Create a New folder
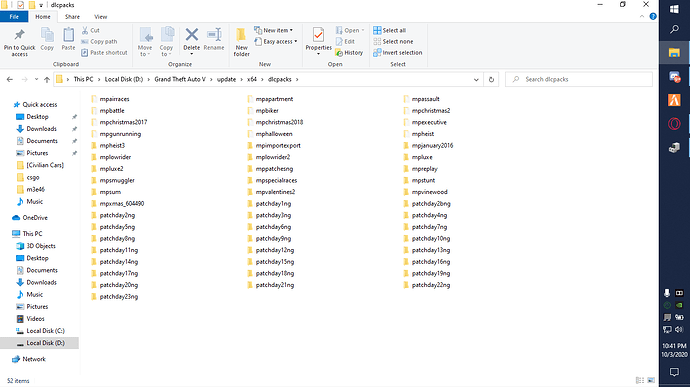The image size is (690, 387). click(241, 42)
